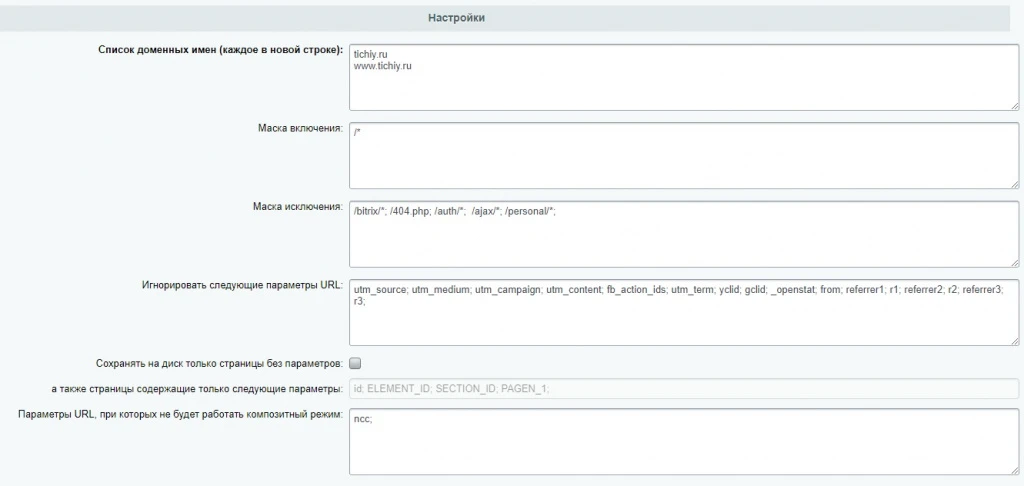Focus the domain names list textarea
The image size is (1024, 486).
pos(684,77)
